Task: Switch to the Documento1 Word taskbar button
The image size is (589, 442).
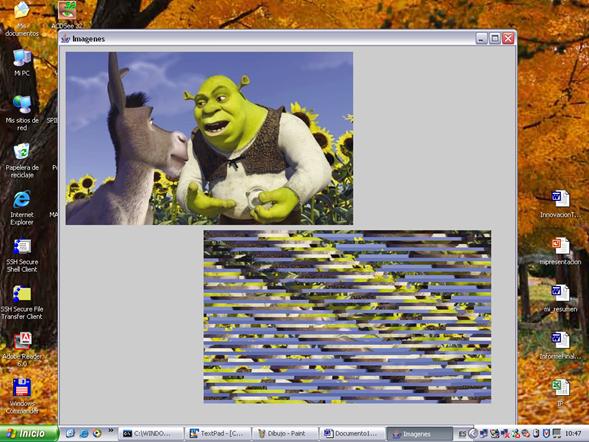Action: point(352,433)
